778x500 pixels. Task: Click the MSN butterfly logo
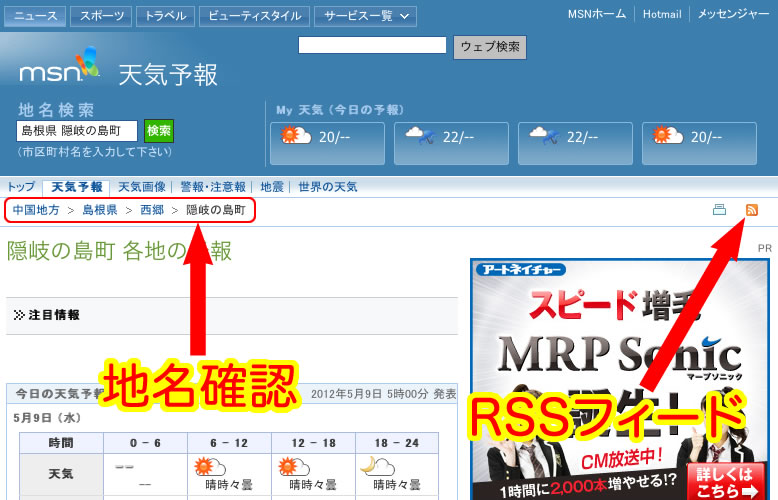[x=88, y=62]
